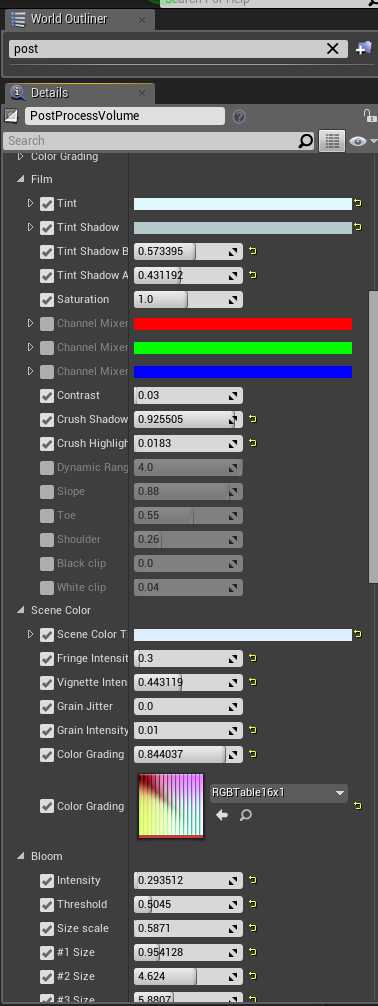The width and height of the screenshot is (378, 1006).
Task: Click the Details search input field
Action: [151, 141]
